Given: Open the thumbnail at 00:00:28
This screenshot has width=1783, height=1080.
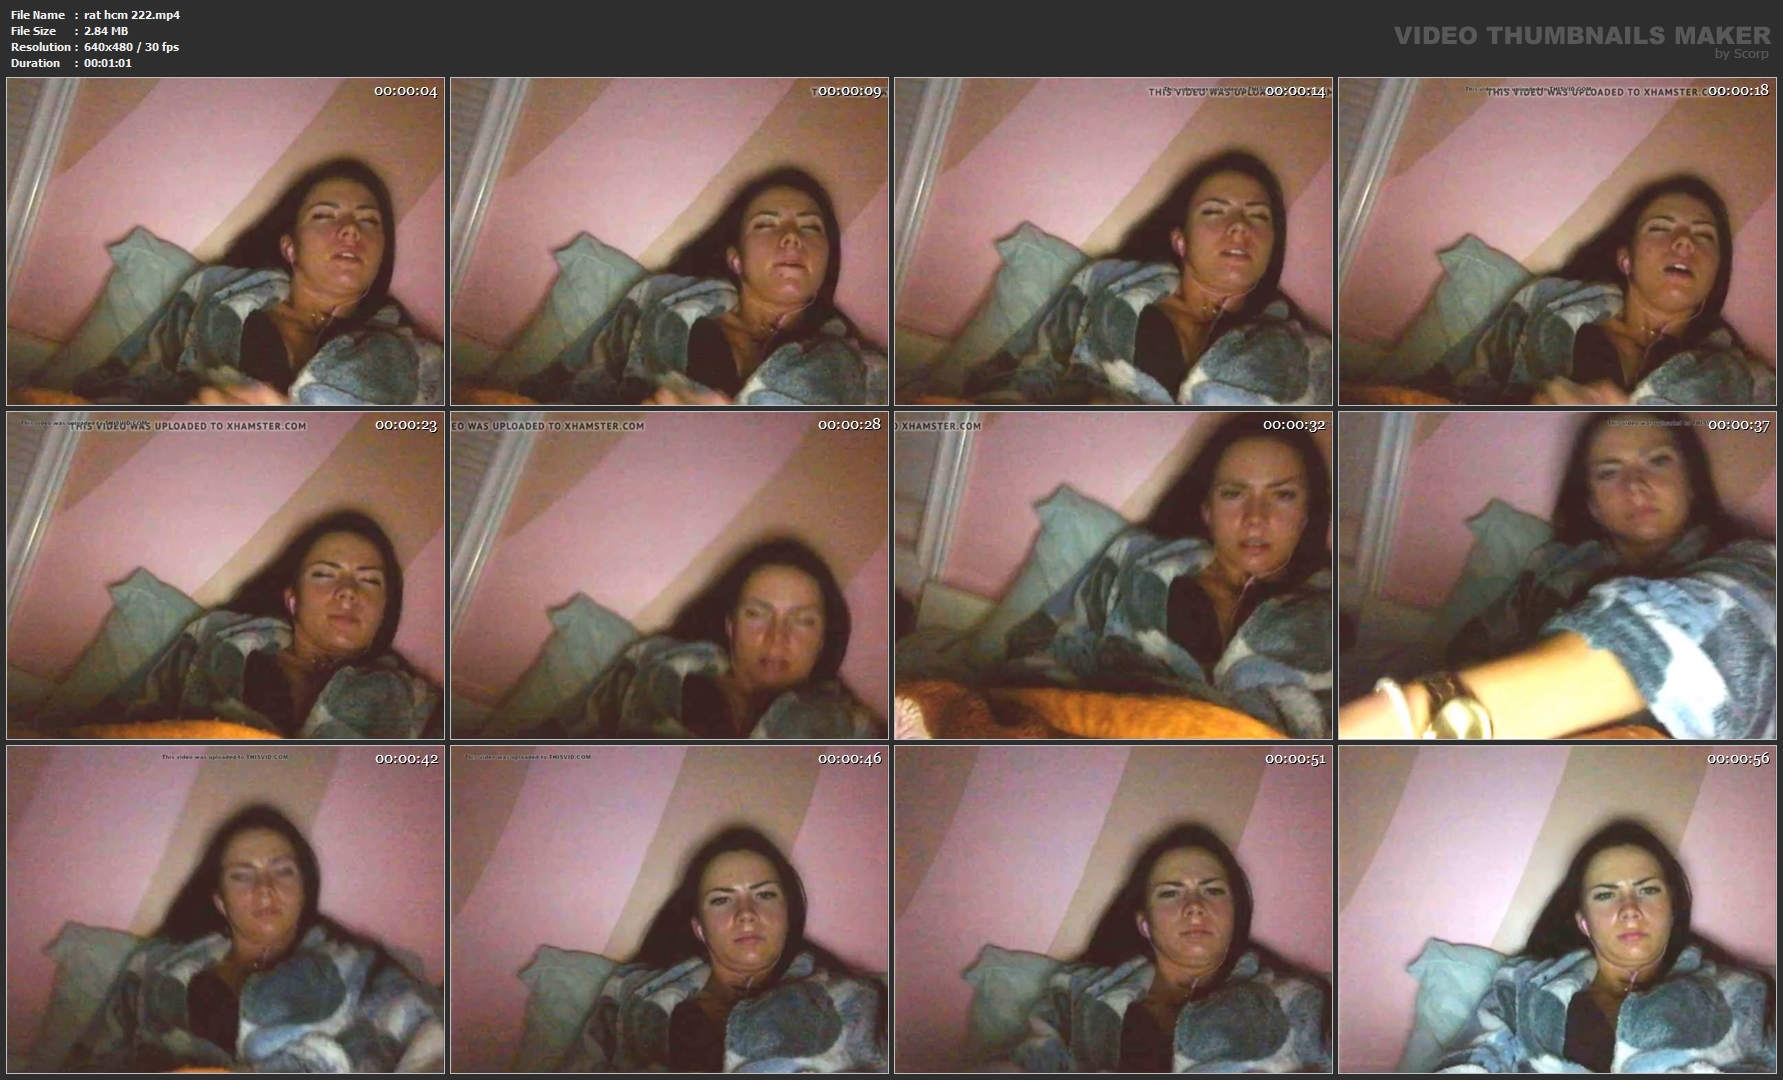Looking at the screenshot, I should tap(669, 575).
